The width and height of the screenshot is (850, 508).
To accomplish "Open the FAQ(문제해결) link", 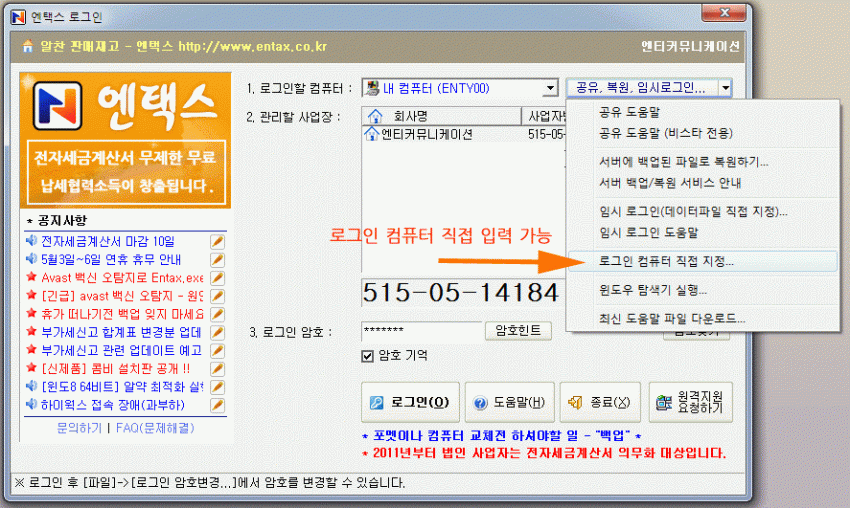I will 155,428.
